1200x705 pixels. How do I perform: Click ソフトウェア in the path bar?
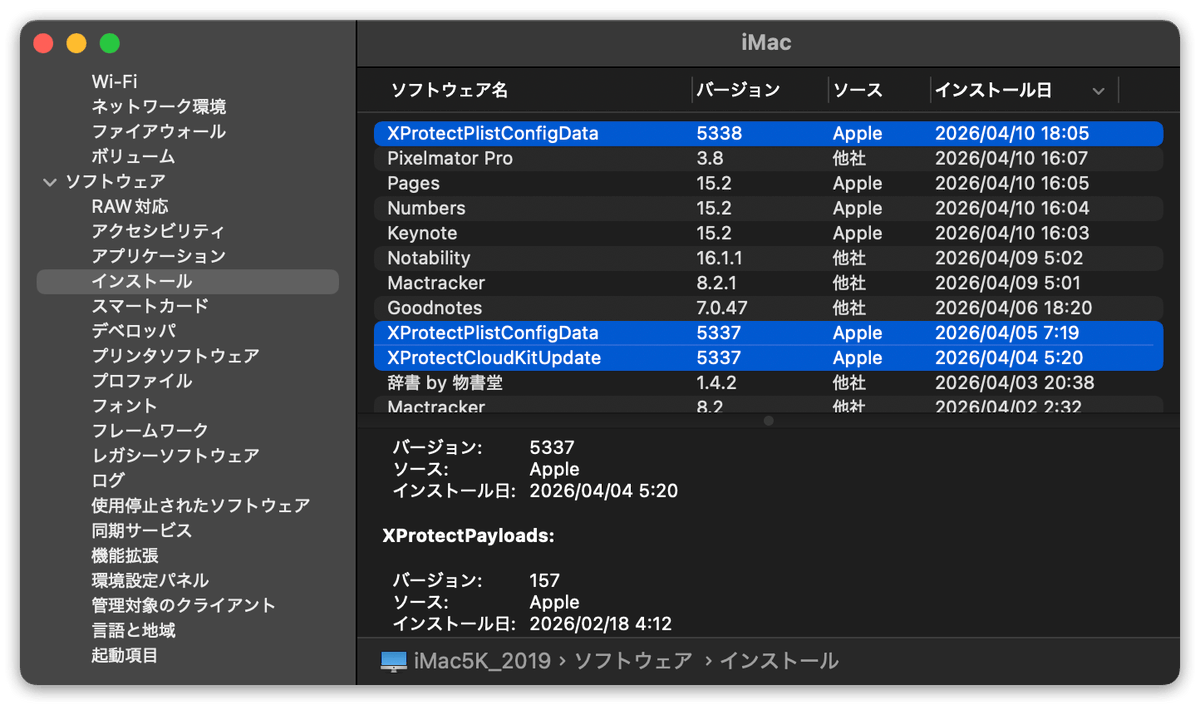click(x=633, y=661)
